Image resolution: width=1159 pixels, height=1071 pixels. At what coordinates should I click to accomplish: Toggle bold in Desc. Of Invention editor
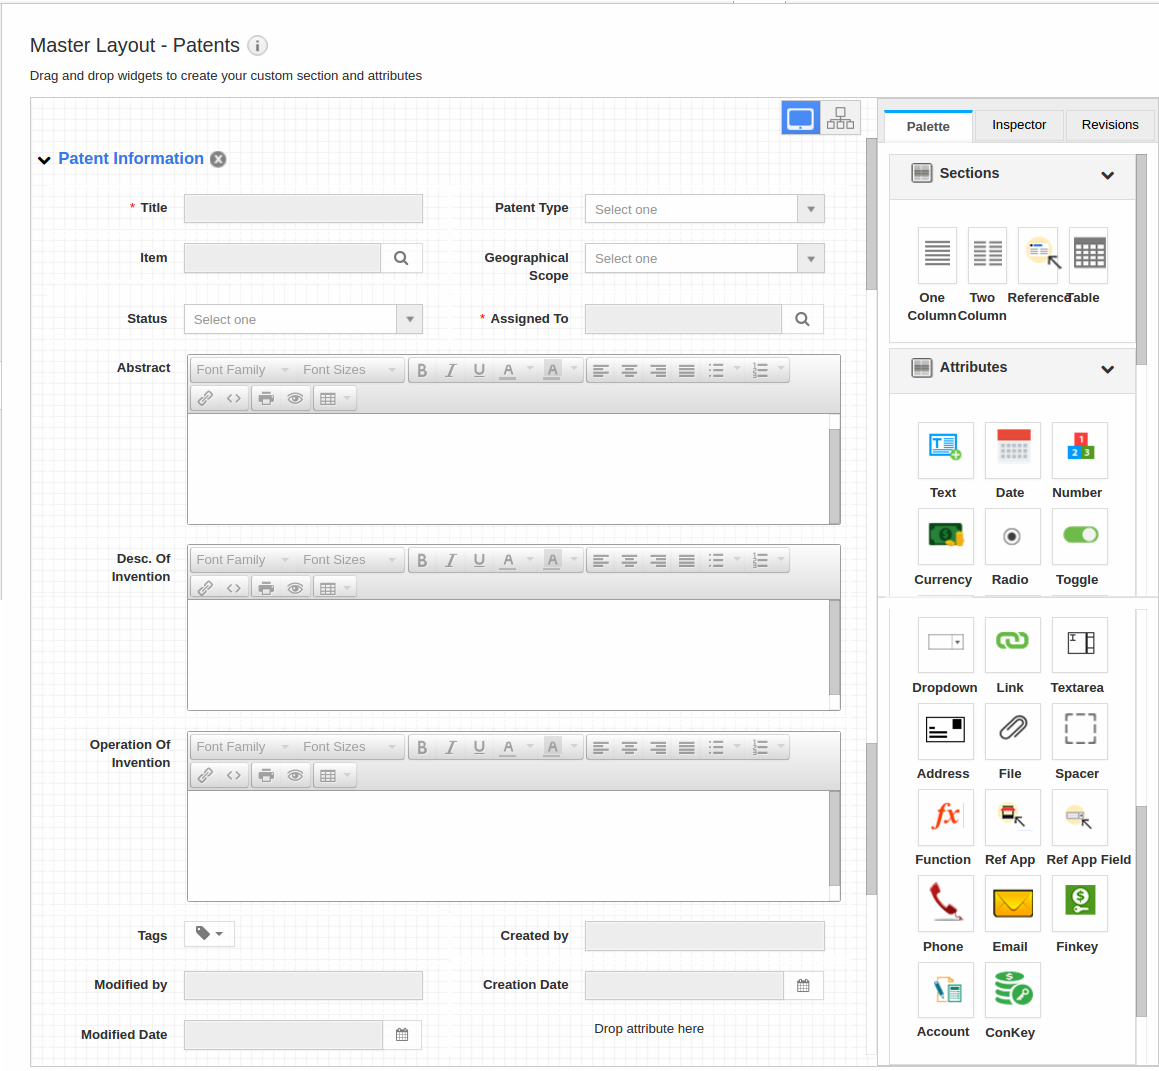(422, 560)
